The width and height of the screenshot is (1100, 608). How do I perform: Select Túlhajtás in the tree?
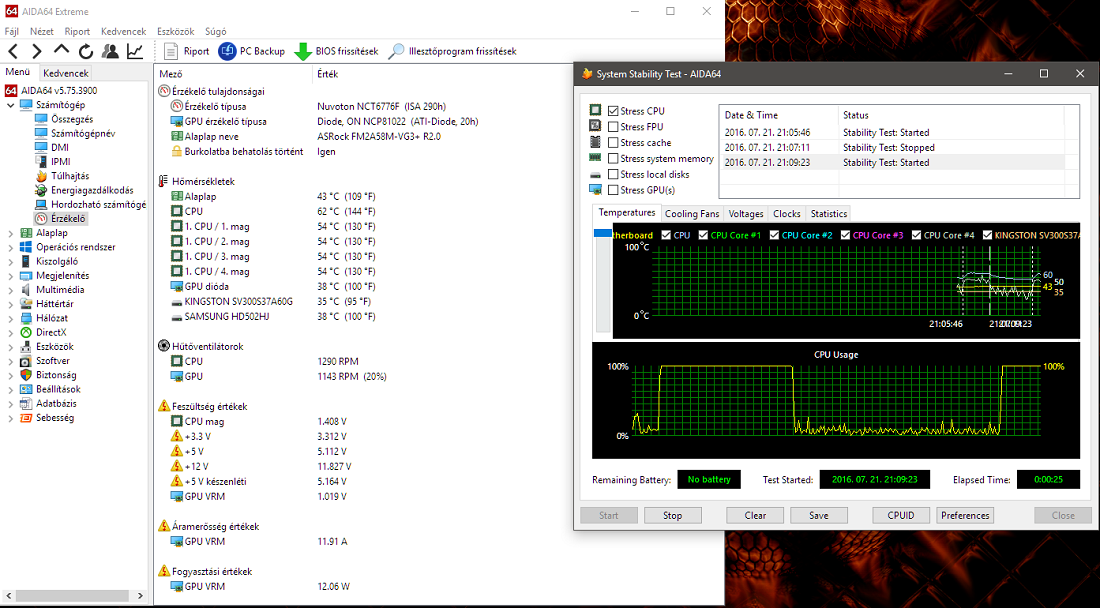(x=69, y=176)
